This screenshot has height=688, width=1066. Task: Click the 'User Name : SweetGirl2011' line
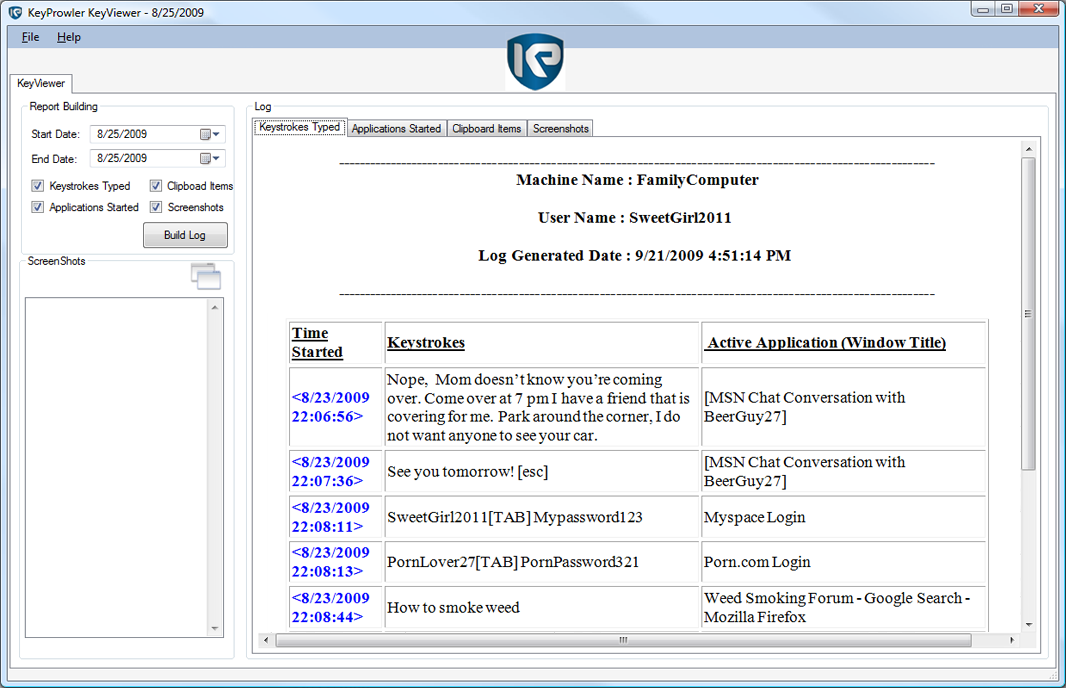tap(634, 218)
